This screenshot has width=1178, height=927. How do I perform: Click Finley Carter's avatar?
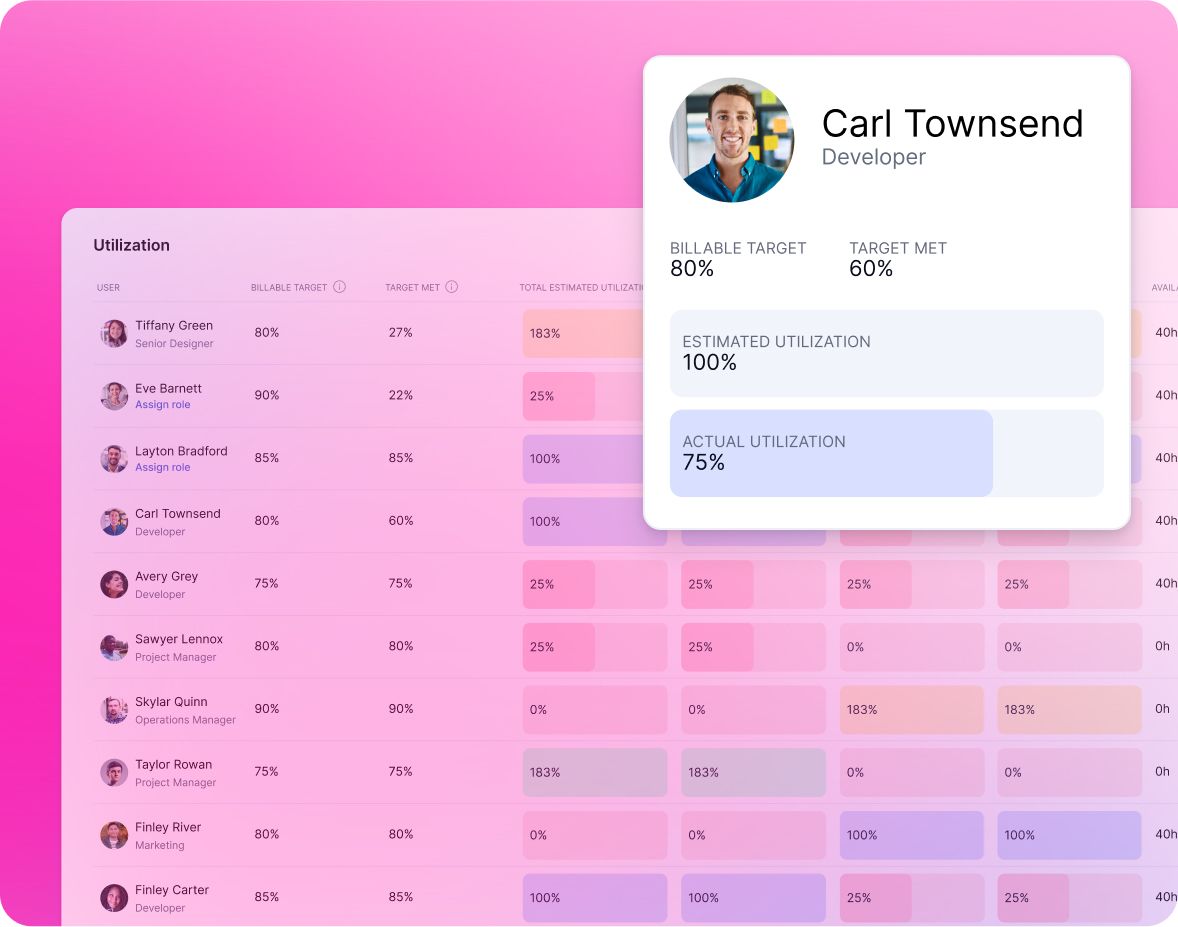coord(114,898)
